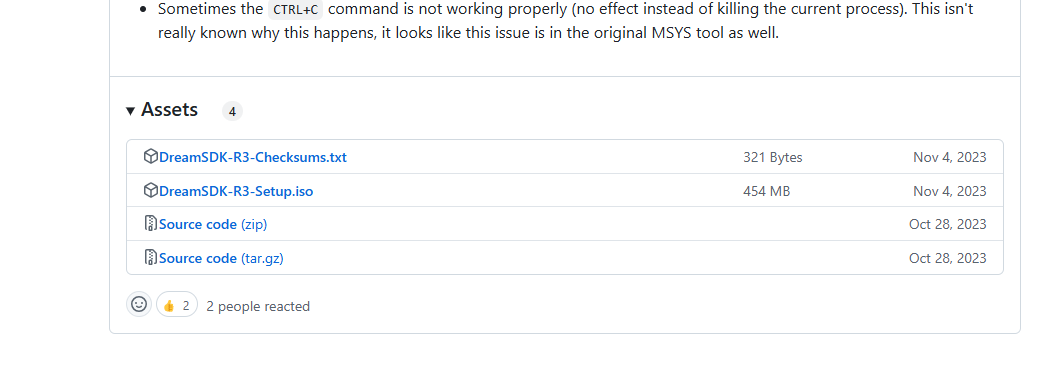
Task: Collapse the Assets section triangle
Action: (130, 110)
